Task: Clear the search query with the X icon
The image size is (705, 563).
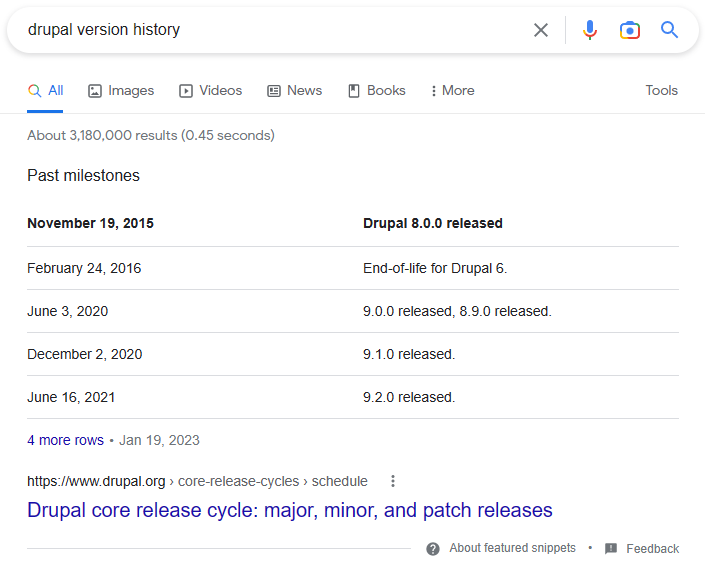Action: (x=540, y=30)
